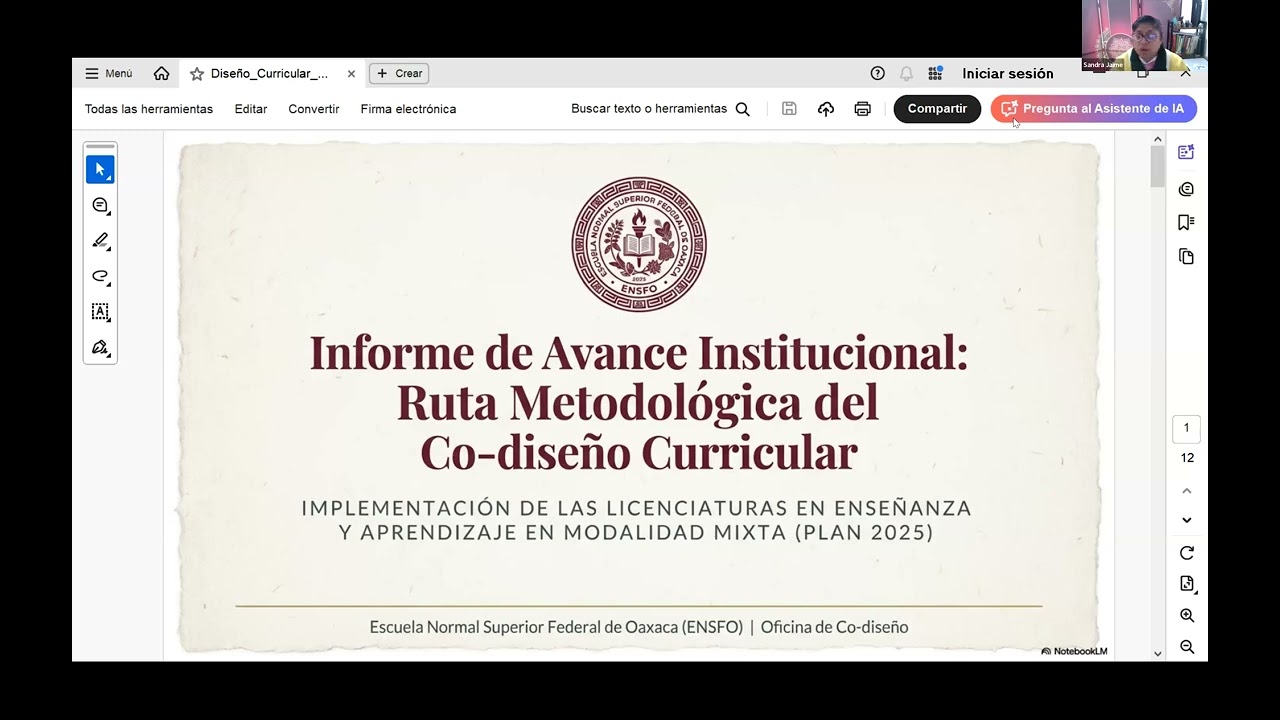Print the document with printer icon
This screenshot has width=1280, height=720.
pos(862,109)
